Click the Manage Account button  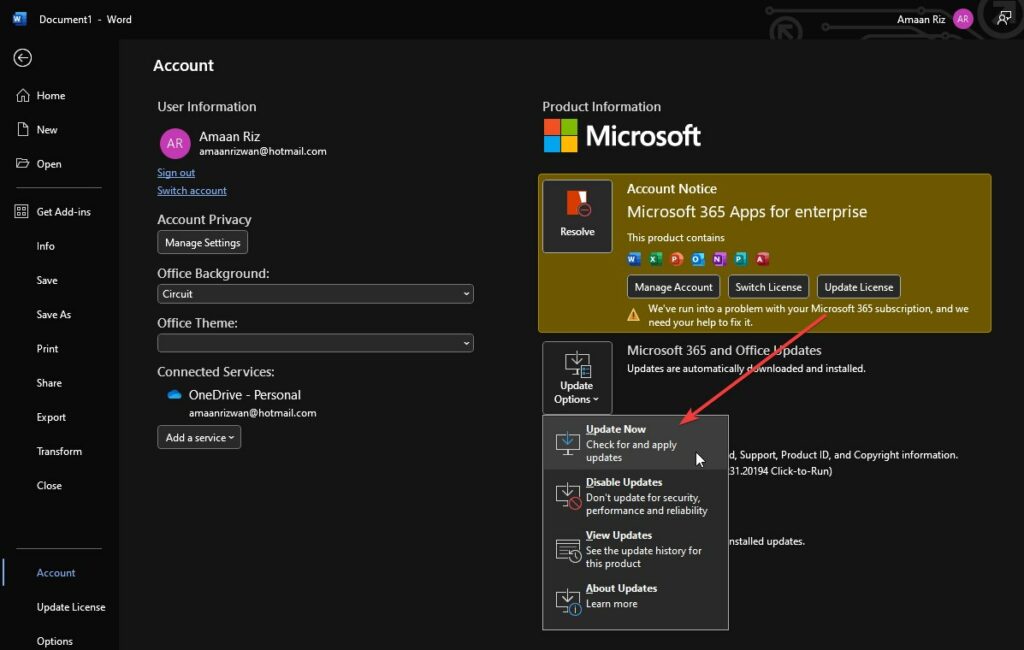pos(673,287)
